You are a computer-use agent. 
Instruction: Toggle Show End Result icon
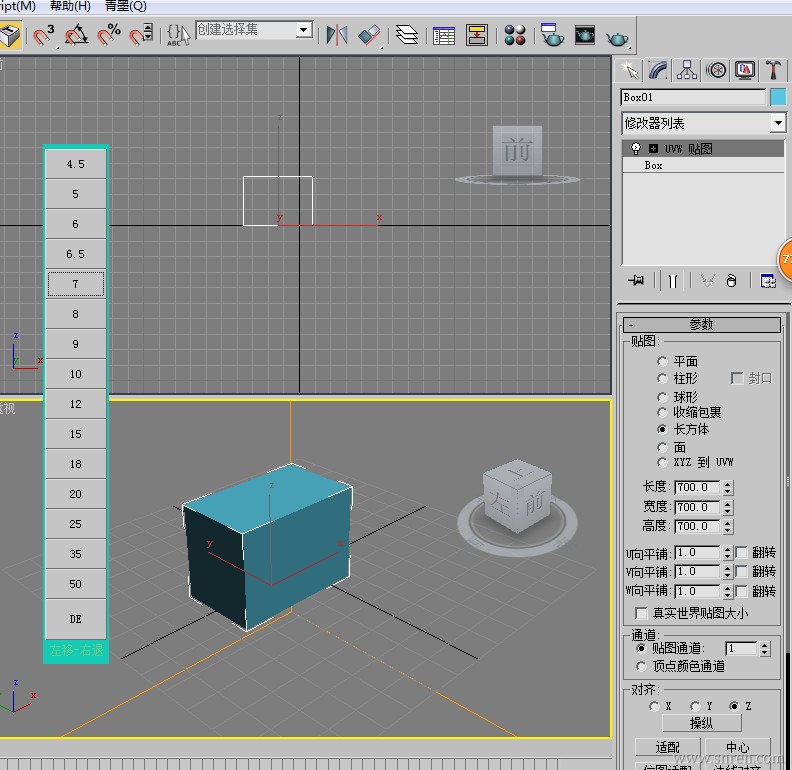[673, 280]
